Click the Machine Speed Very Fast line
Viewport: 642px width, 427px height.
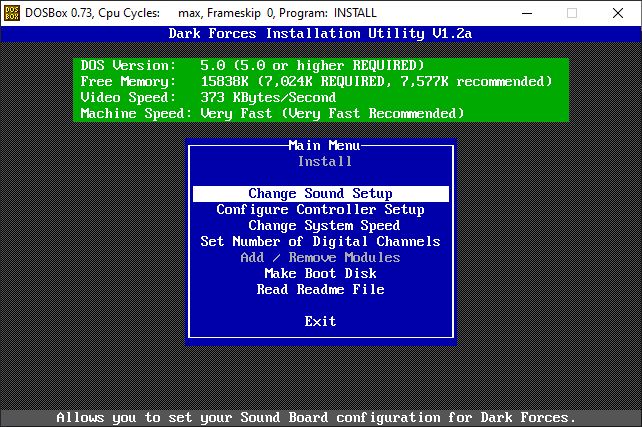click(272, 113)
